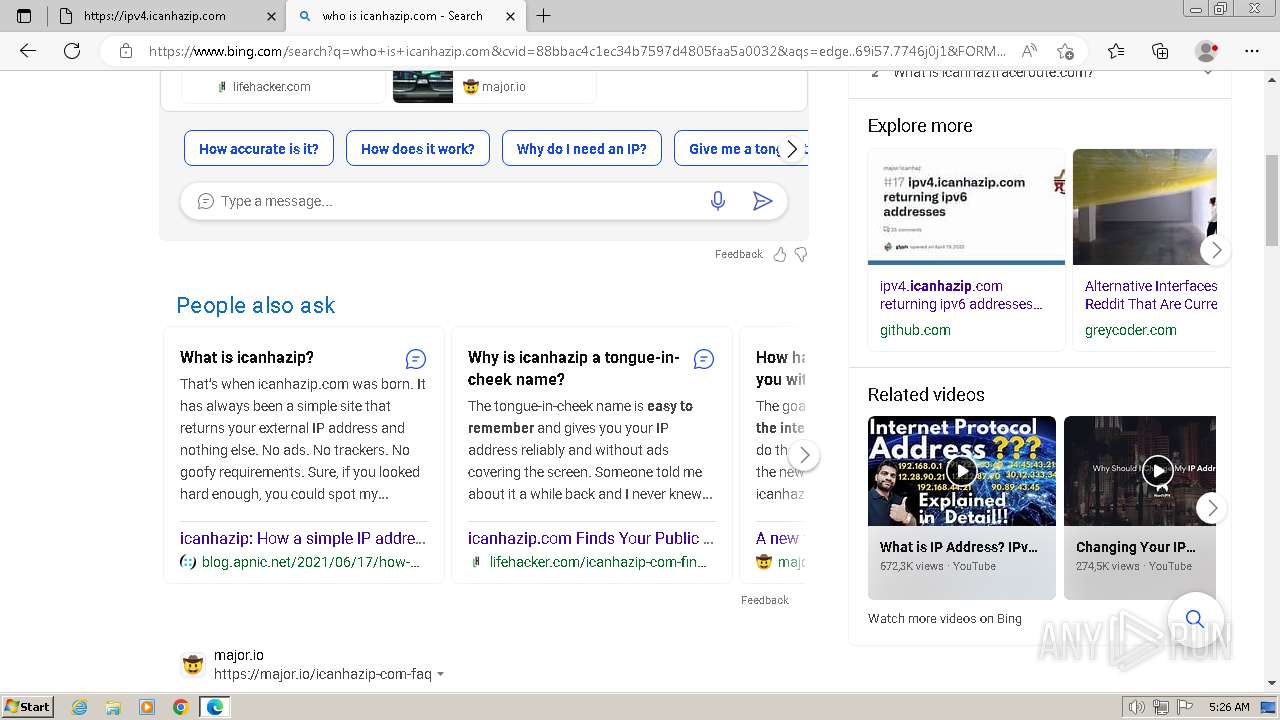Click the floating visual search icon
Image resolution: width=1280 pixels, height=720 pixels.
click(1195, 619)
